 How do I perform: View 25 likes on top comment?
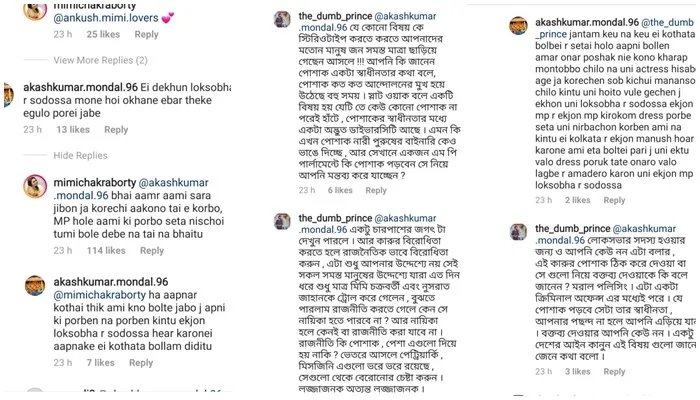point(103,34)
